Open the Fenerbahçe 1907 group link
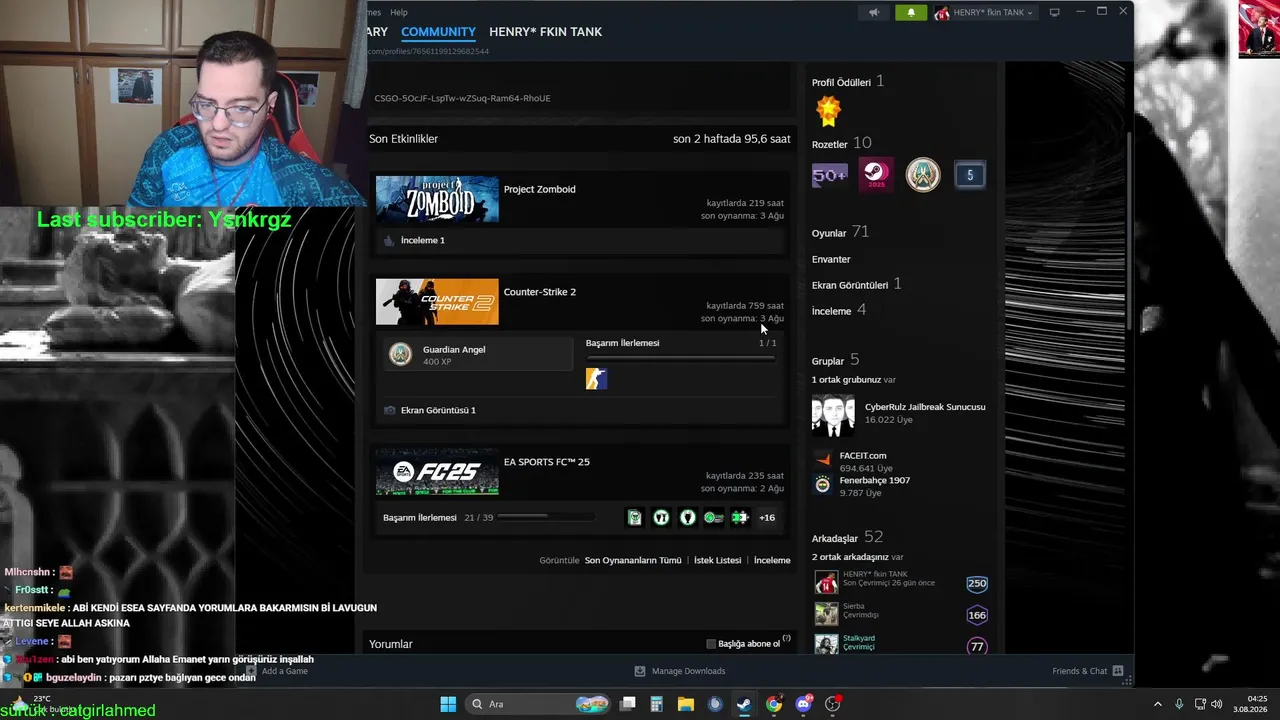The width and height of the screenshot is (1280, 720). (x=875, y=480)
